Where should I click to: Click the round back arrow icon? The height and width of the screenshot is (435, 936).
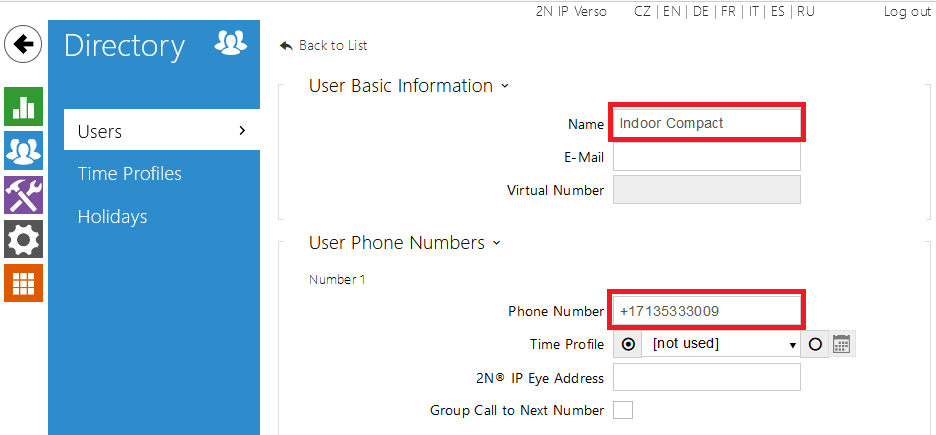[x=23, y=44]
